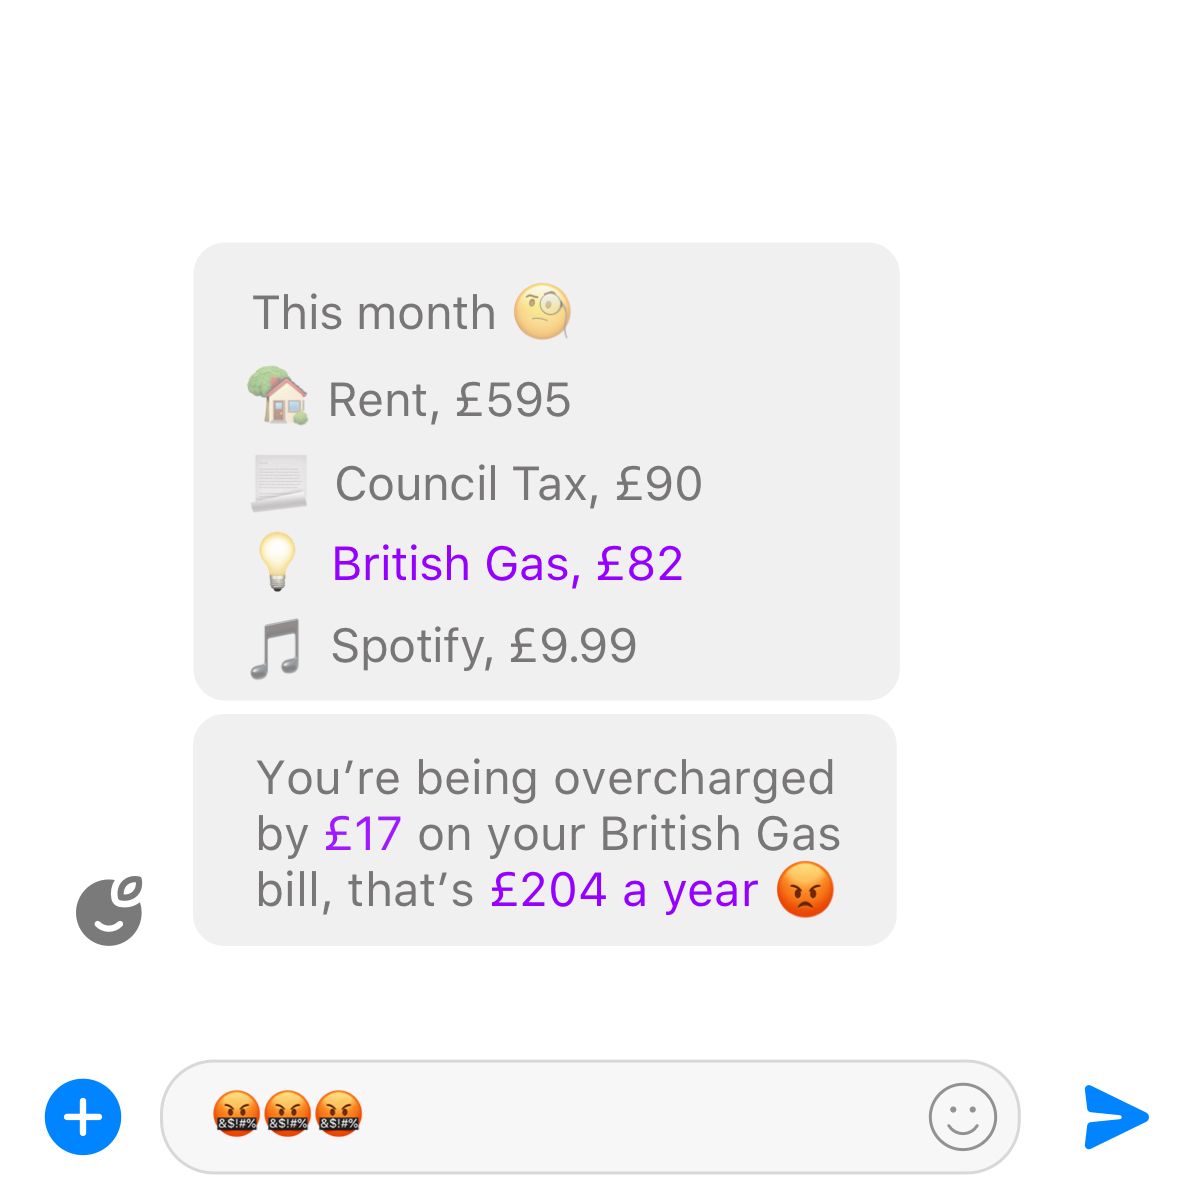Select the Rent, £595 line
Image resolution: width=1200 pixels, height=1200 pixels.
point(449,400)
